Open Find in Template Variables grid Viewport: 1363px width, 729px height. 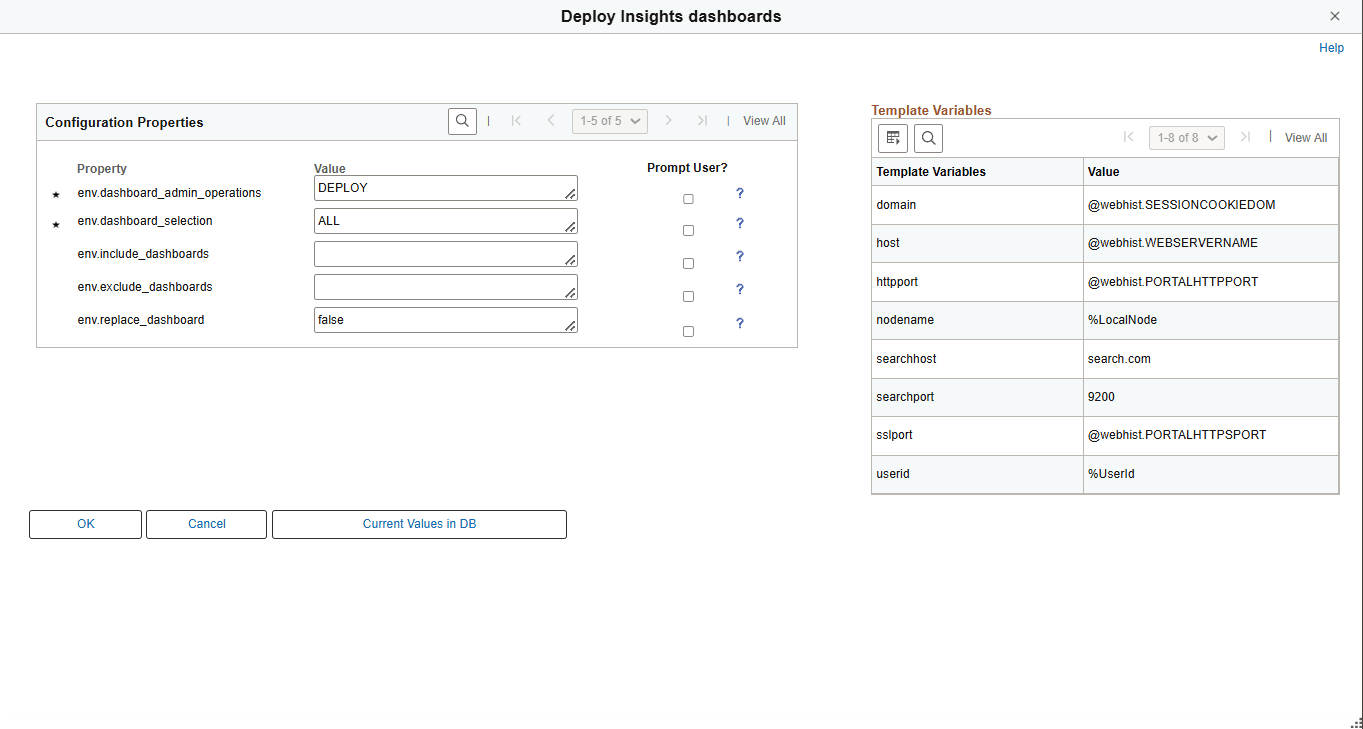click(928, 138)
